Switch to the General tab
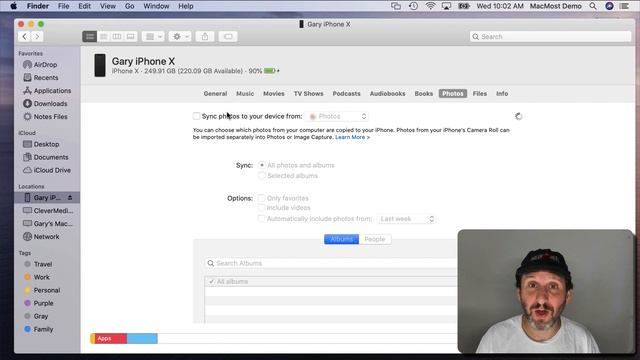Screen dimensions: 640x360 pos(215,93)
